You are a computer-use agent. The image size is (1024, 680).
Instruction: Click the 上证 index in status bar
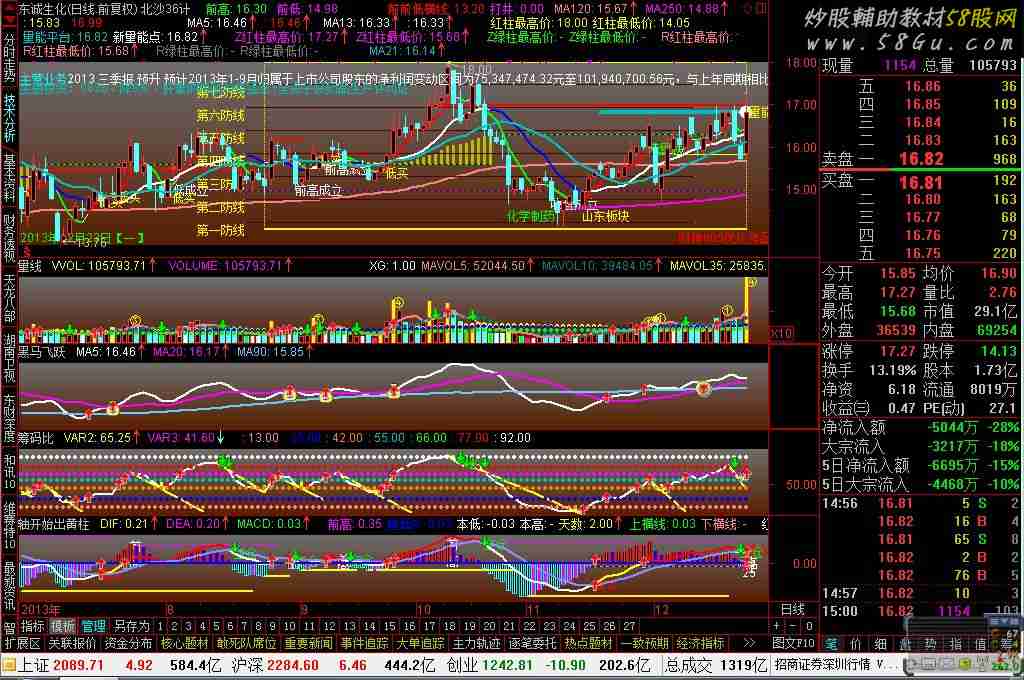click(x=33, y=666)
